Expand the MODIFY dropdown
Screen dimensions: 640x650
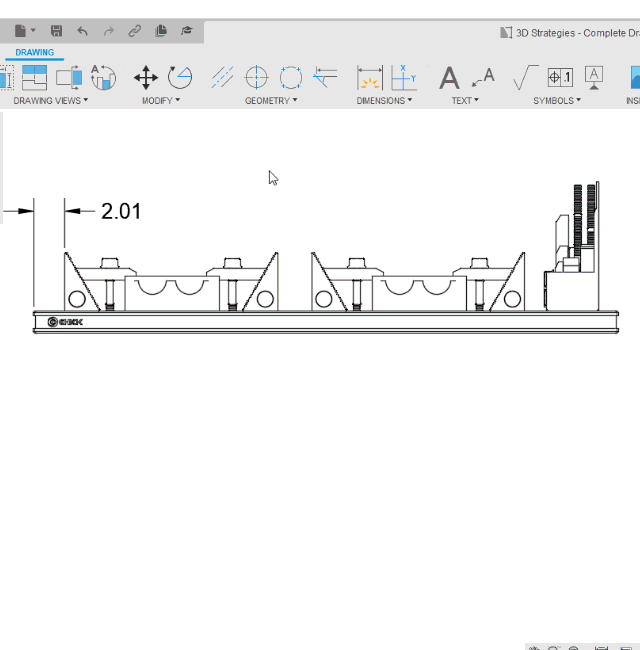pos(161,100)
